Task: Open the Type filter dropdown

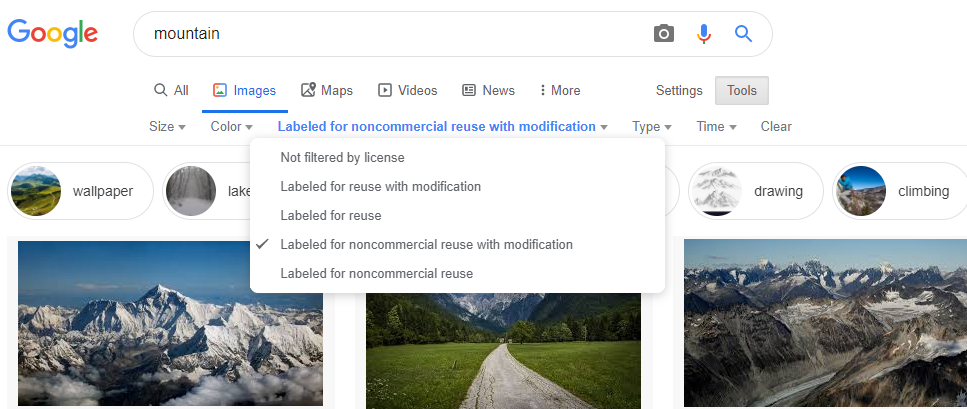Action: (x=651, y=127)
